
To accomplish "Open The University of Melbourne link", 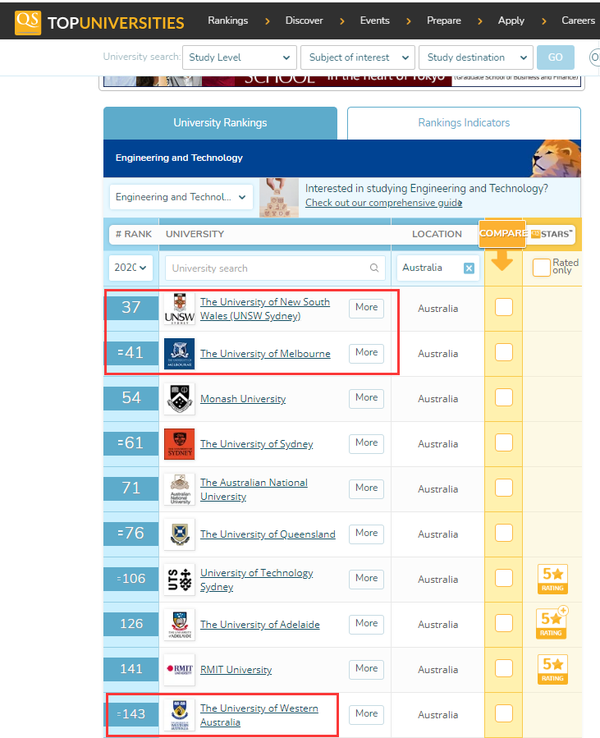I will pos(265,353).
